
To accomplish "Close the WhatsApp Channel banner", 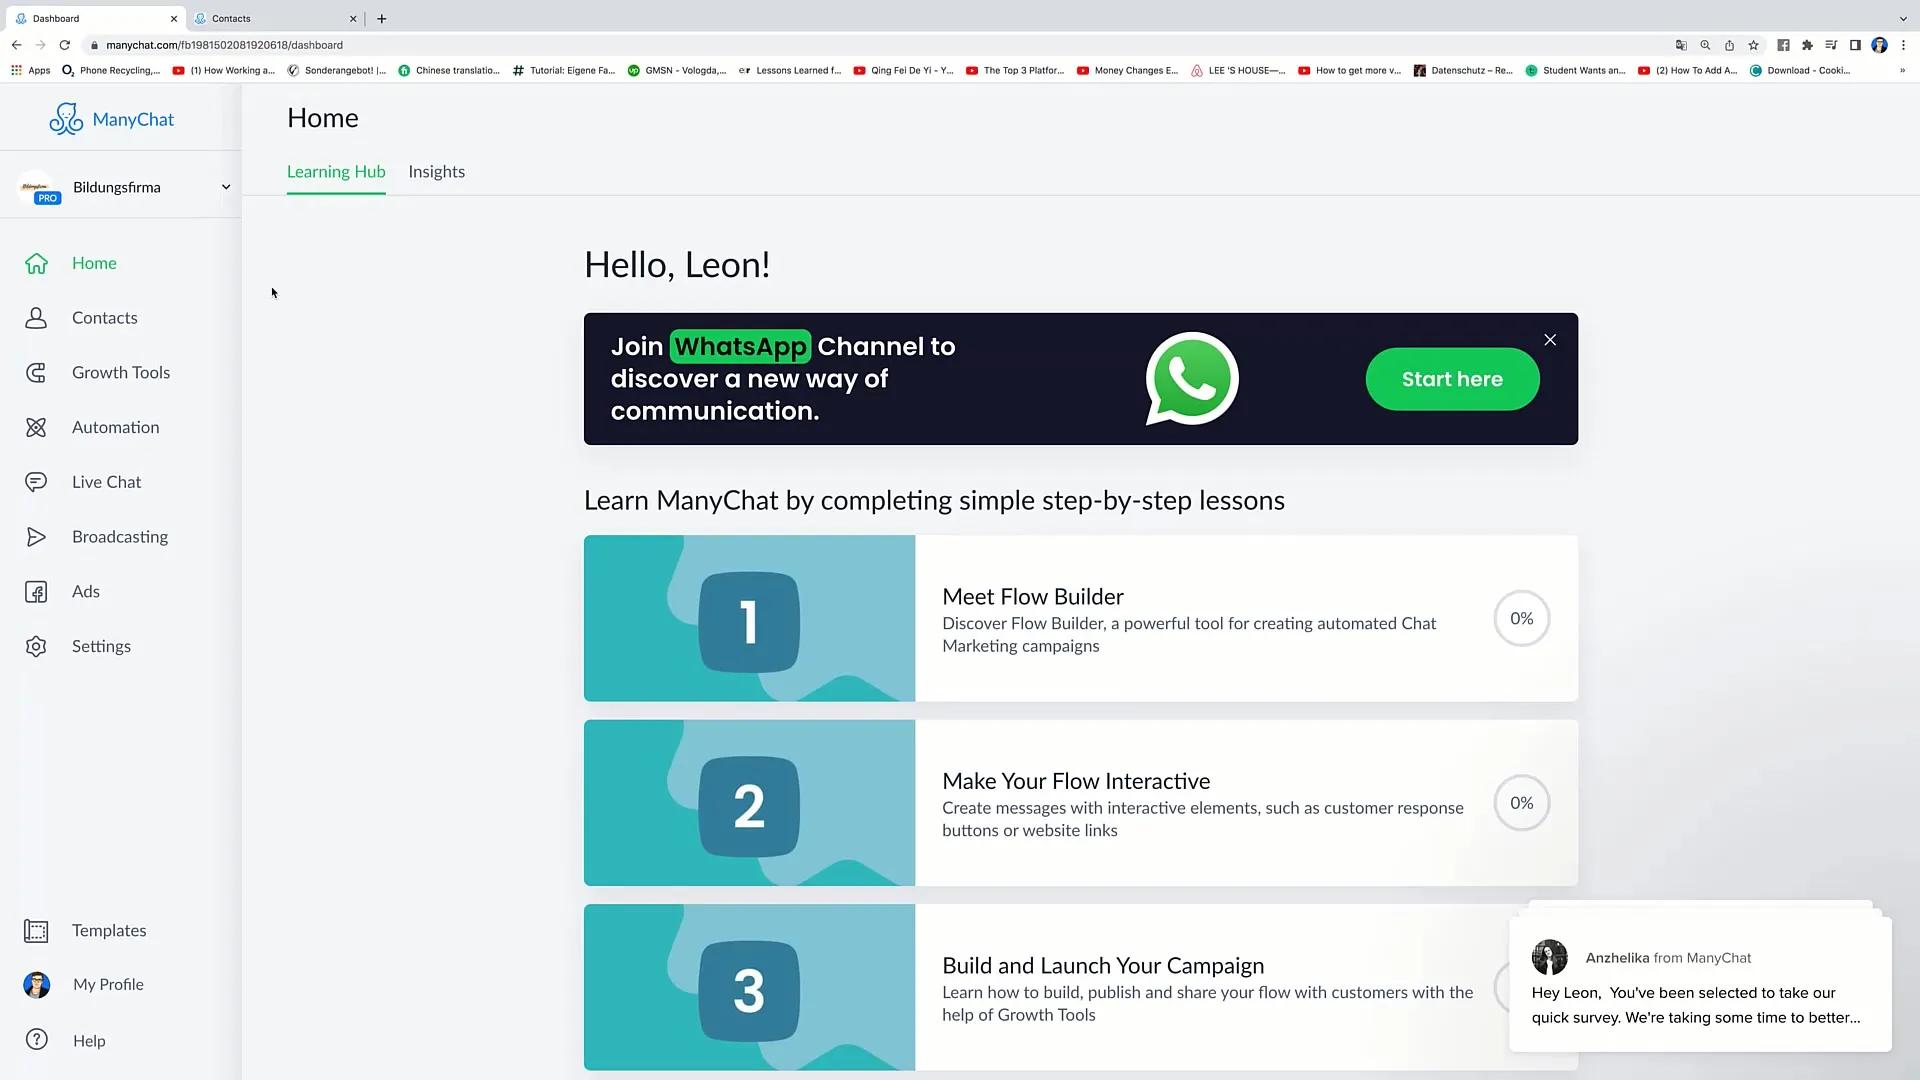I will click(1549, 340).
